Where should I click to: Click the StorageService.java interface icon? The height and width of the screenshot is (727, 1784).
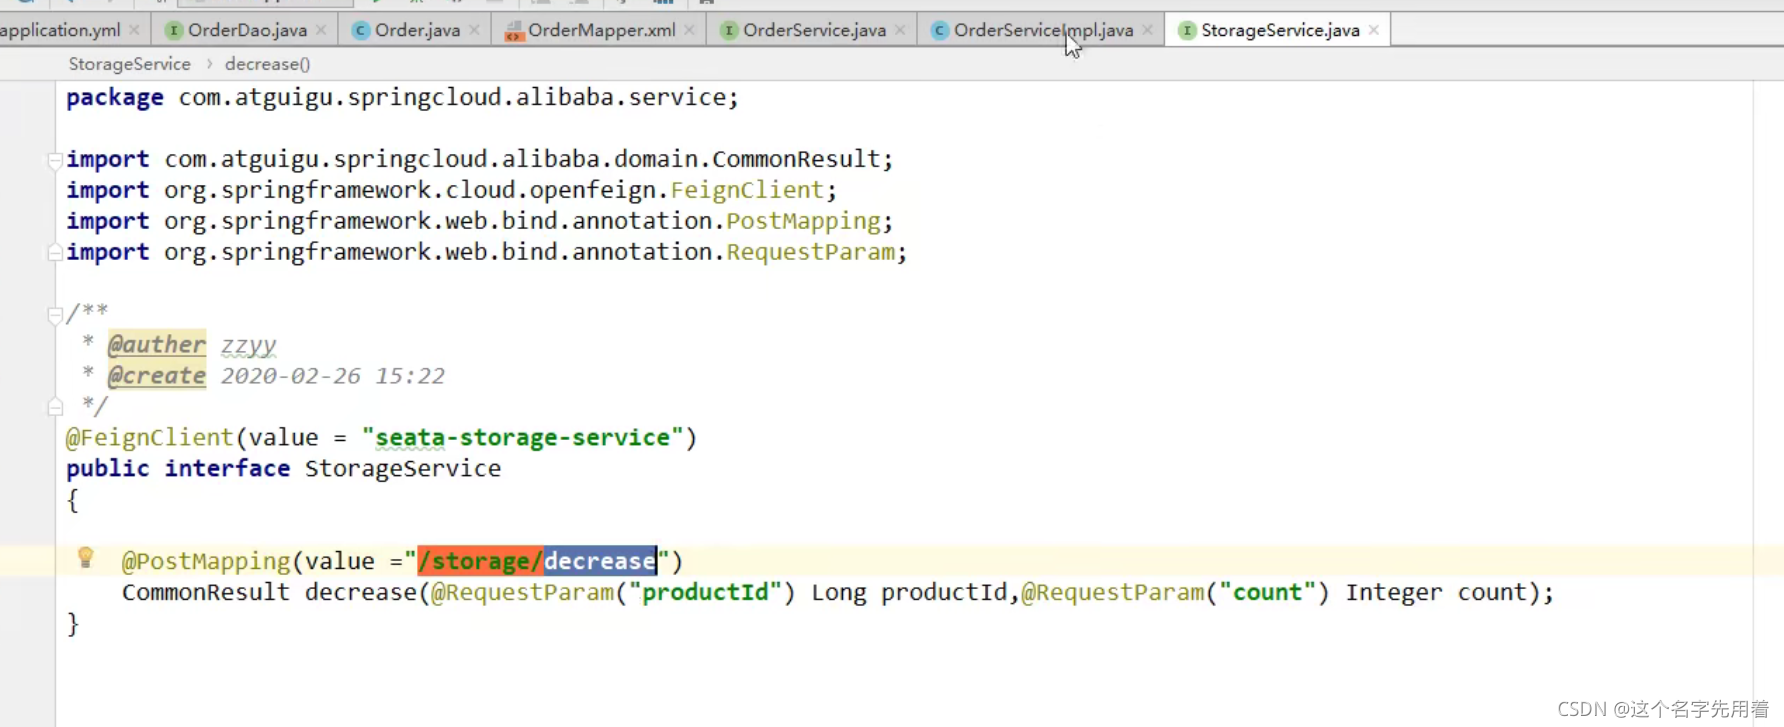pos(1187,30)
